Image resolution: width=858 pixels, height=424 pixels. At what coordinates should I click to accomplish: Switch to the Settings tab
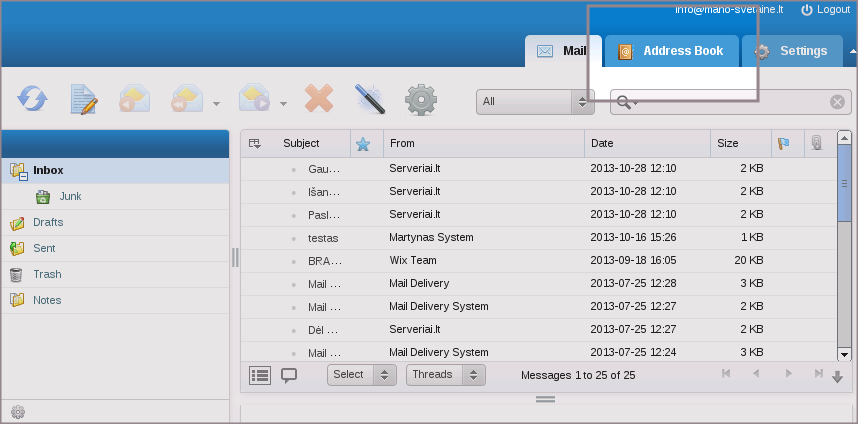(791, 51)
